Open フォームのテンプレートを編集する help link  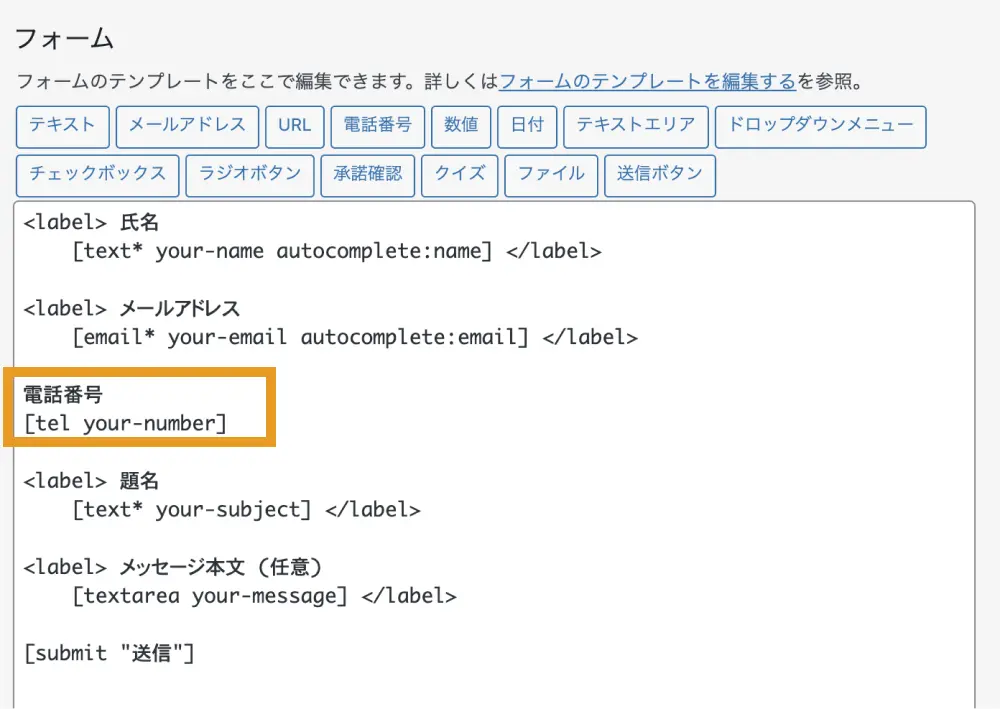click(647, 82)
